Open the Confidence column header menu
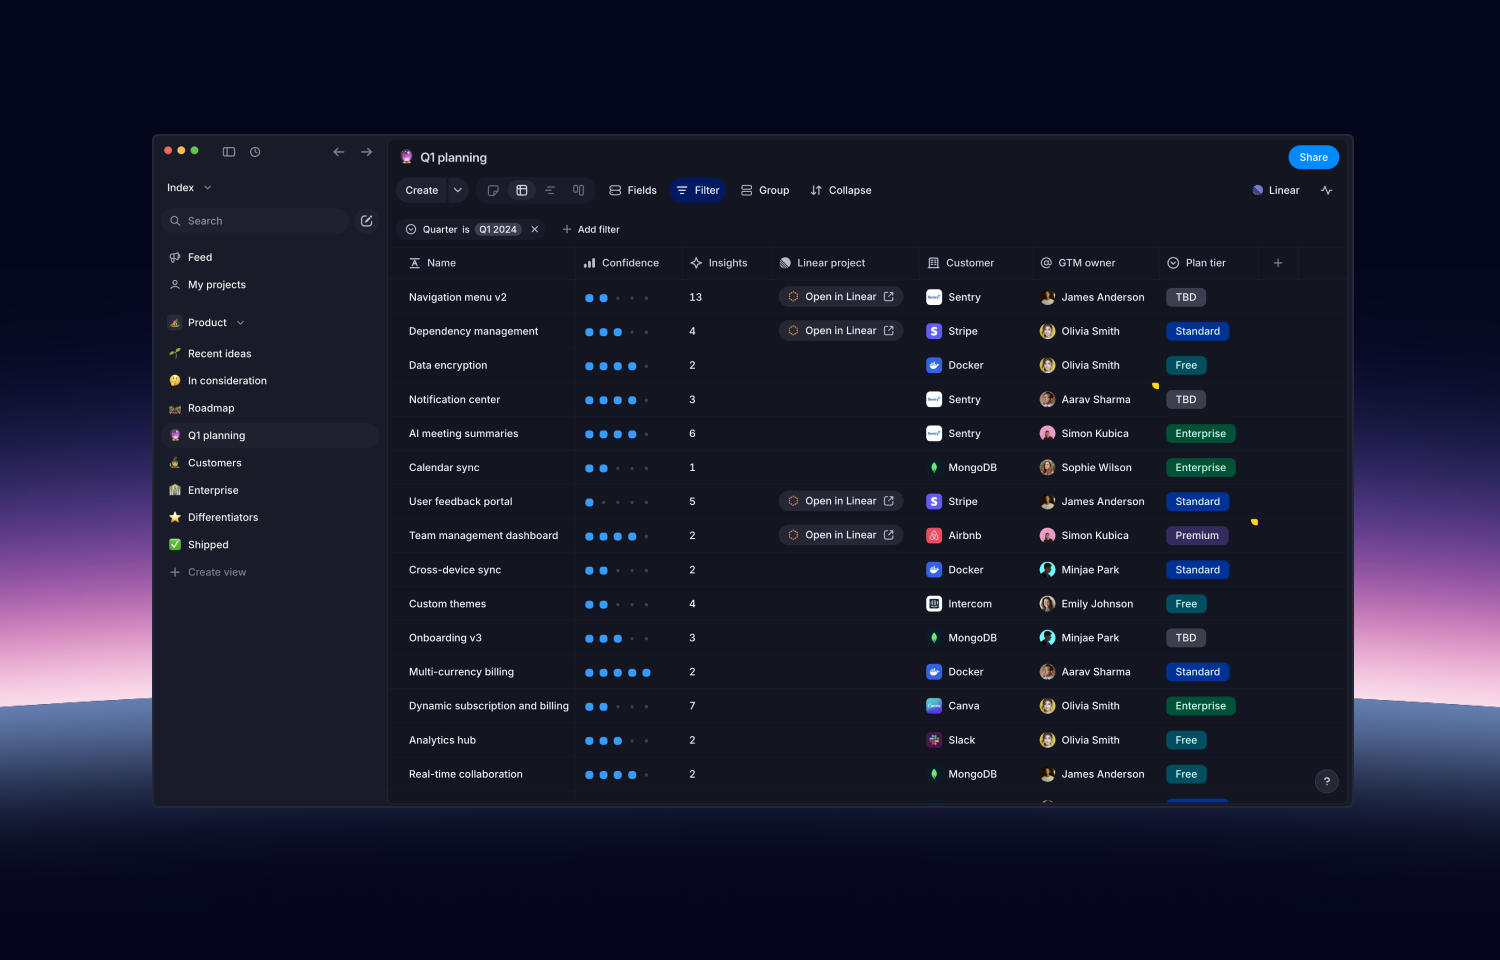The height and width of the screenshot is (960, 1500). 621,263
